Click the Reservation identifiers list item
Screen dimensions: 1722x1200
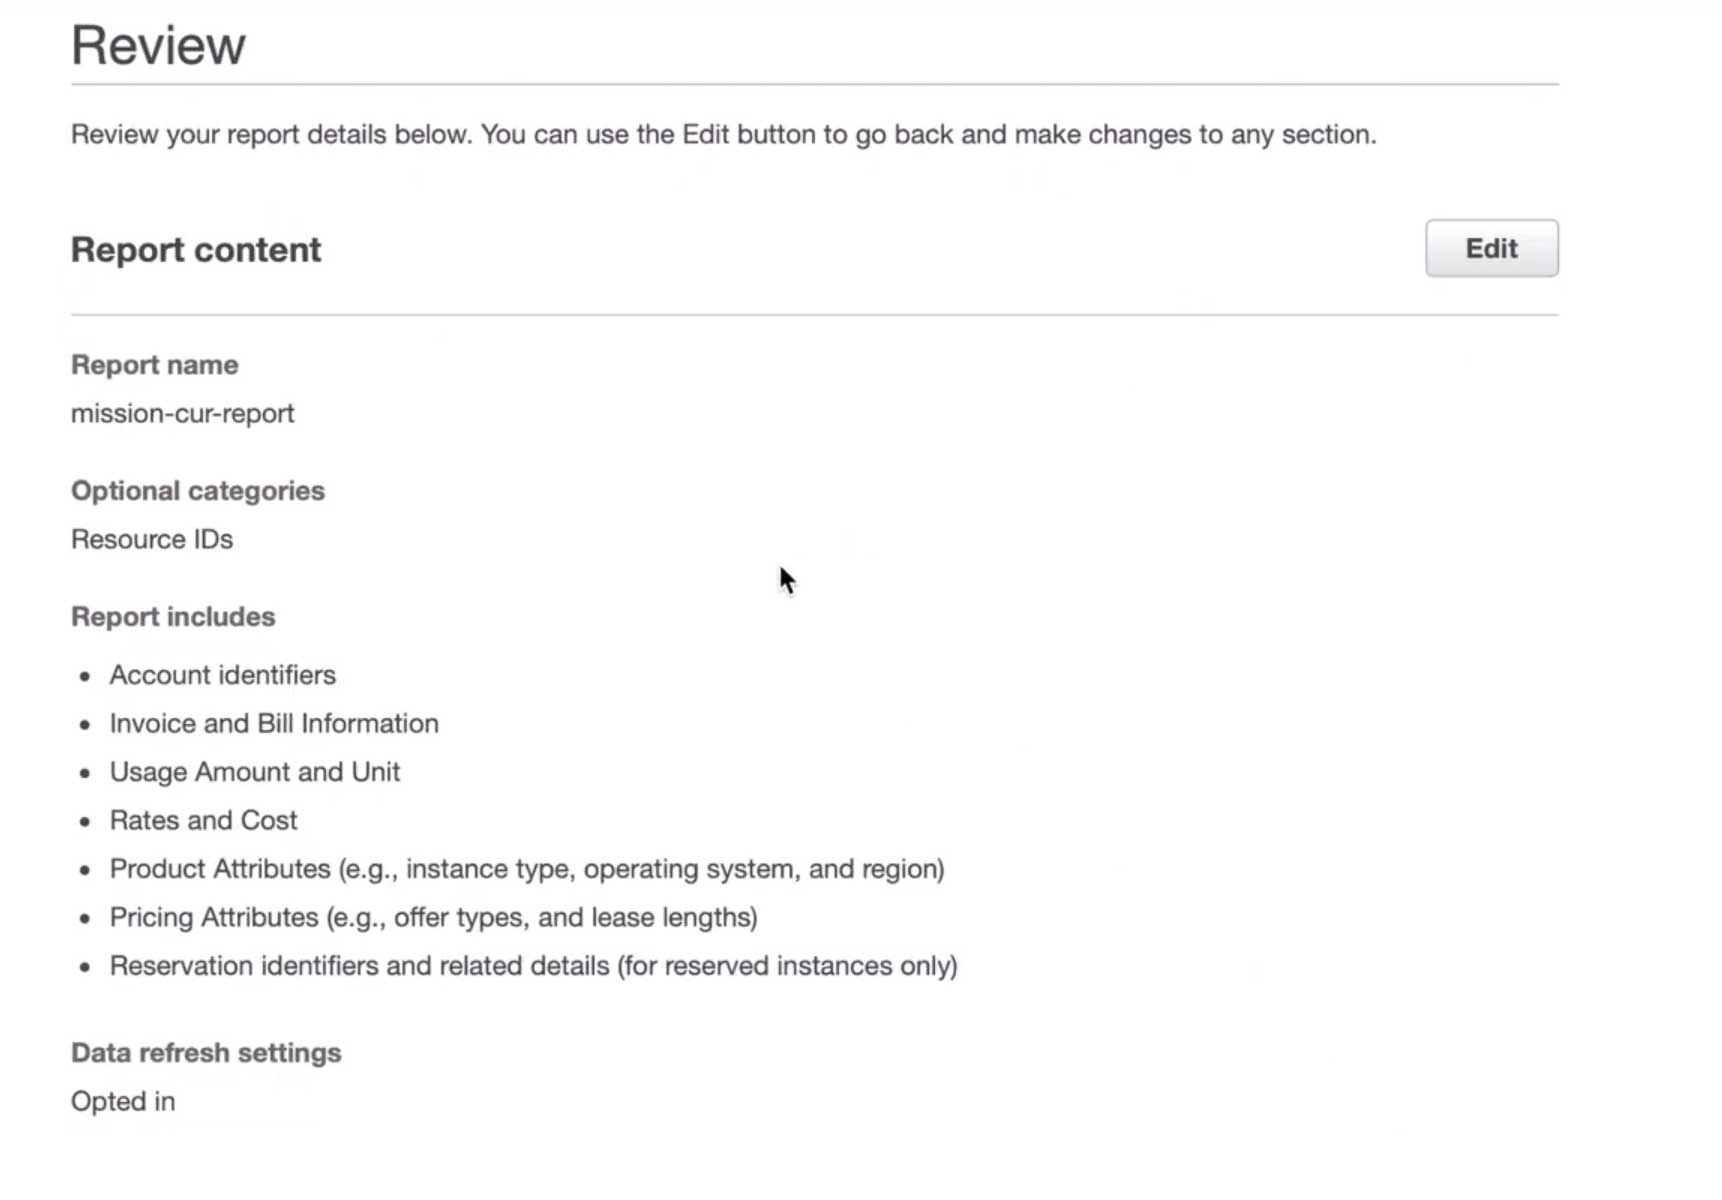[x=533, y=966]
